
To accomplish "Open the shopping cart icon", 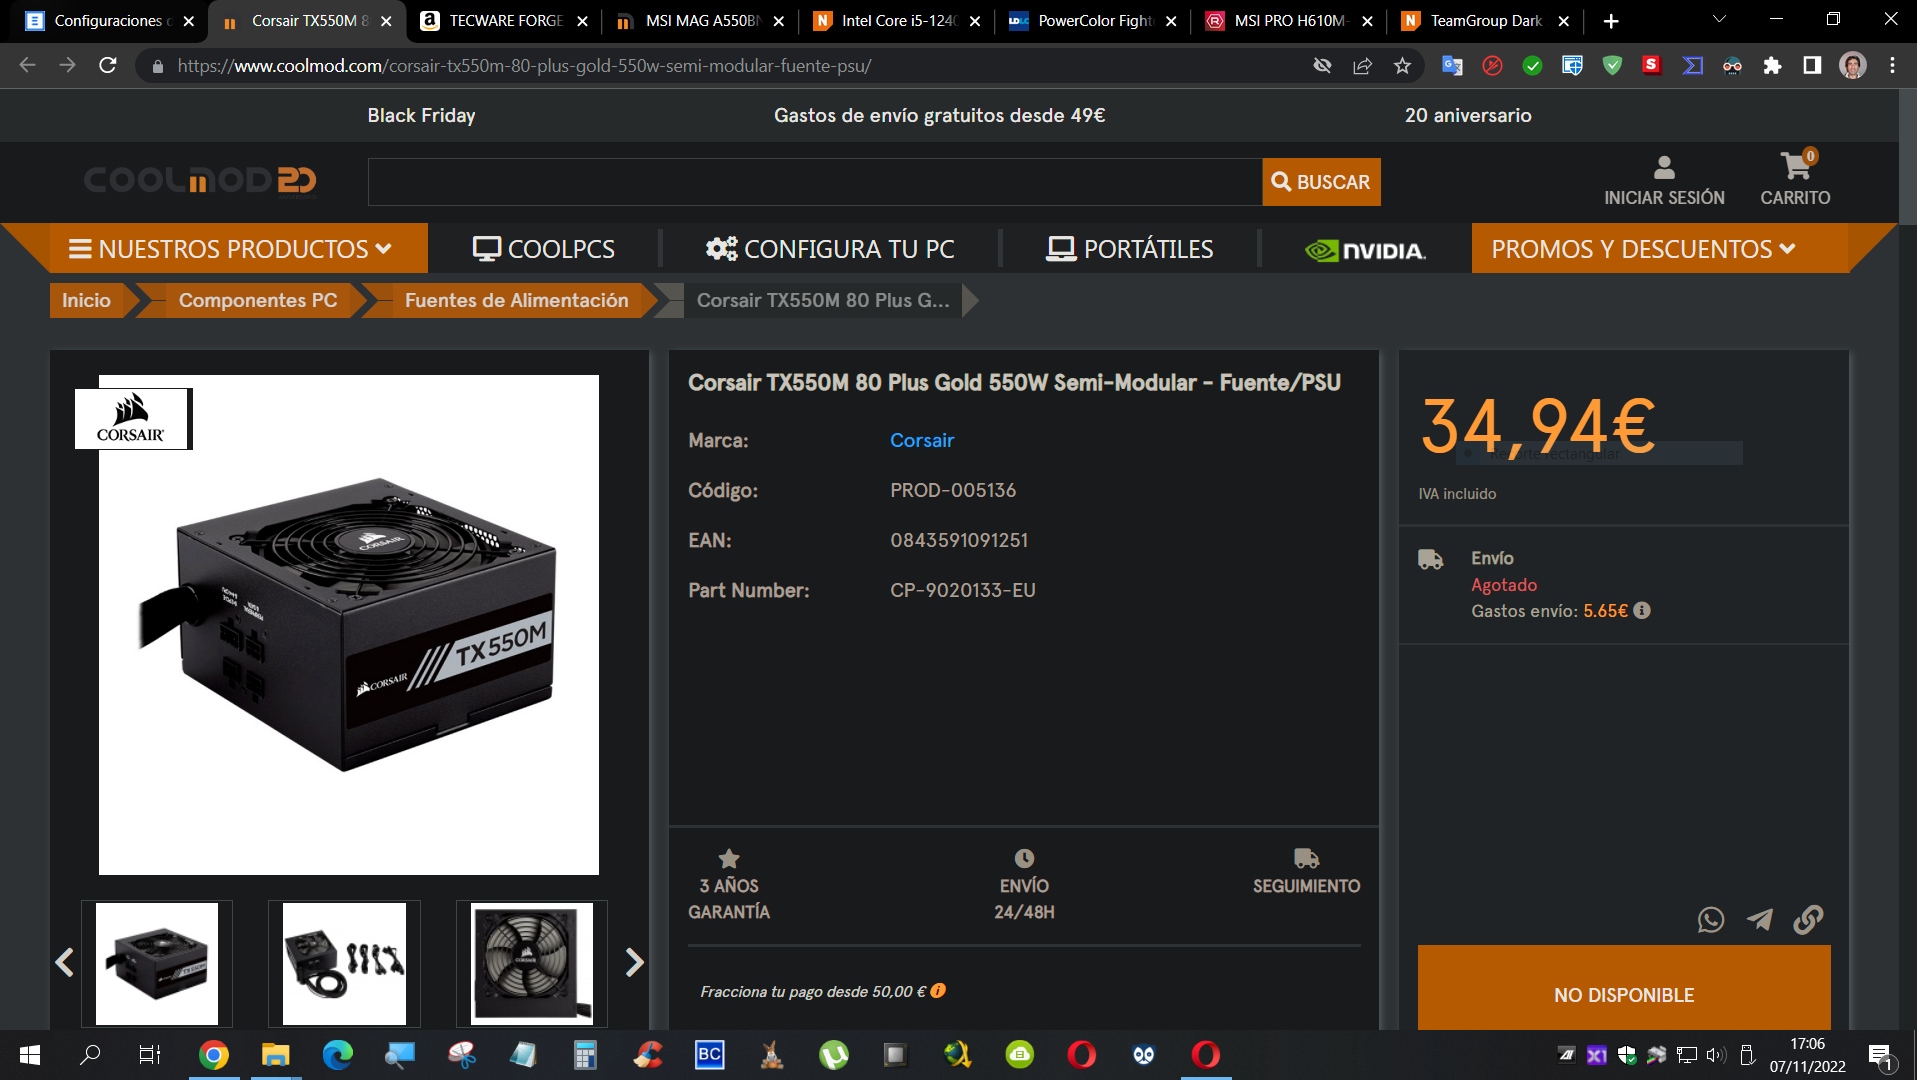I will point(1795,168).
